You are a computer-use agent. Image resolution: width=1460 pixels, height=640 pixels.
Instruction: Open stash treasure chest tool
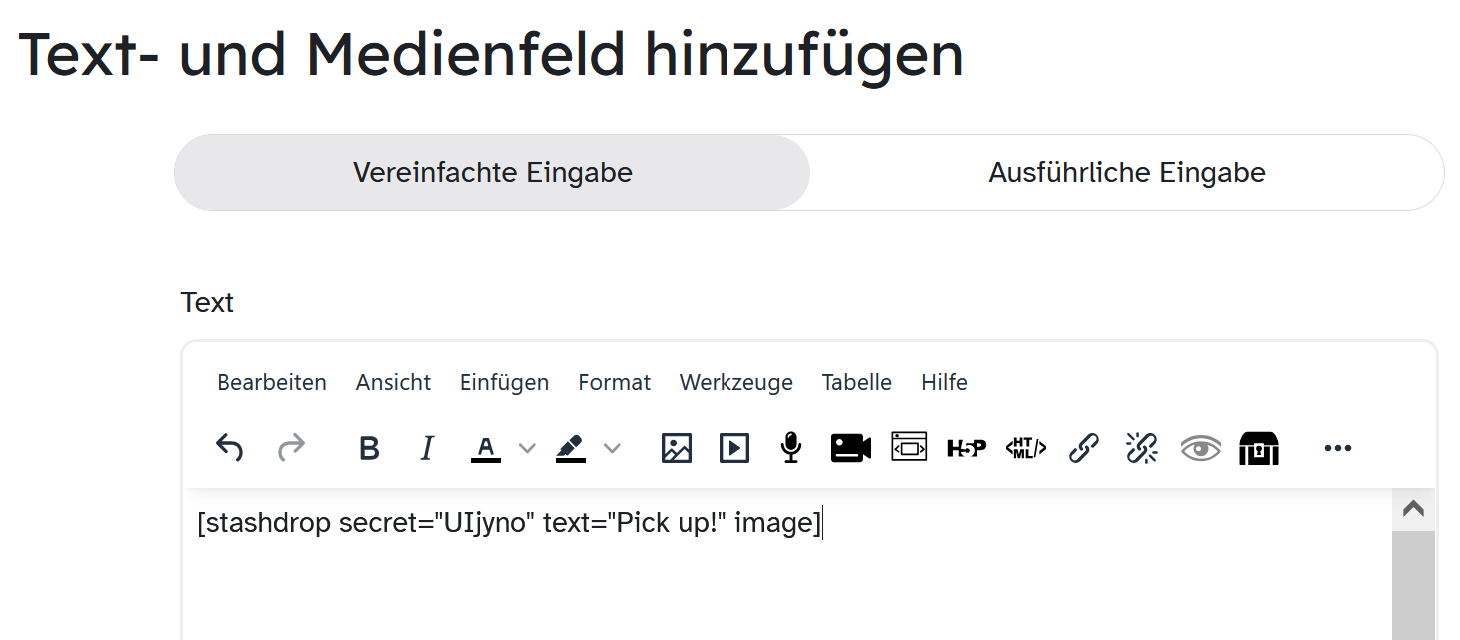1259,448
